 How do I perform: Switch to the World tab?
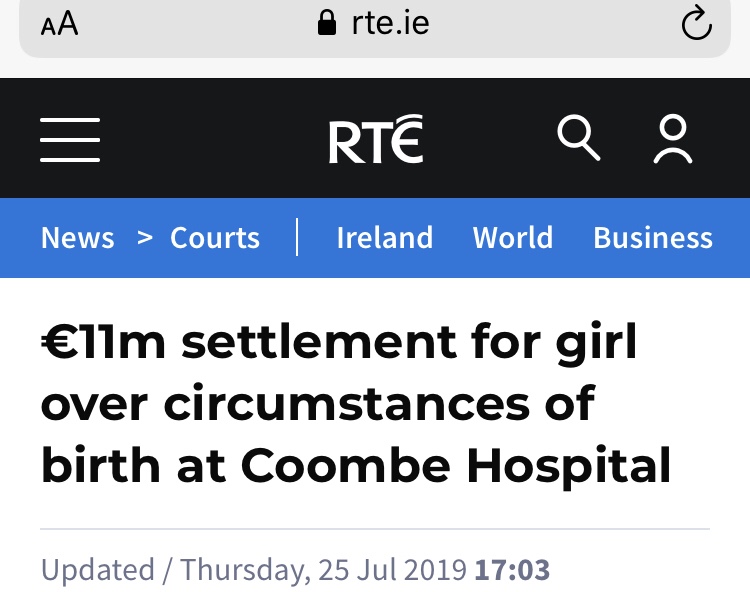click(512, 238)
